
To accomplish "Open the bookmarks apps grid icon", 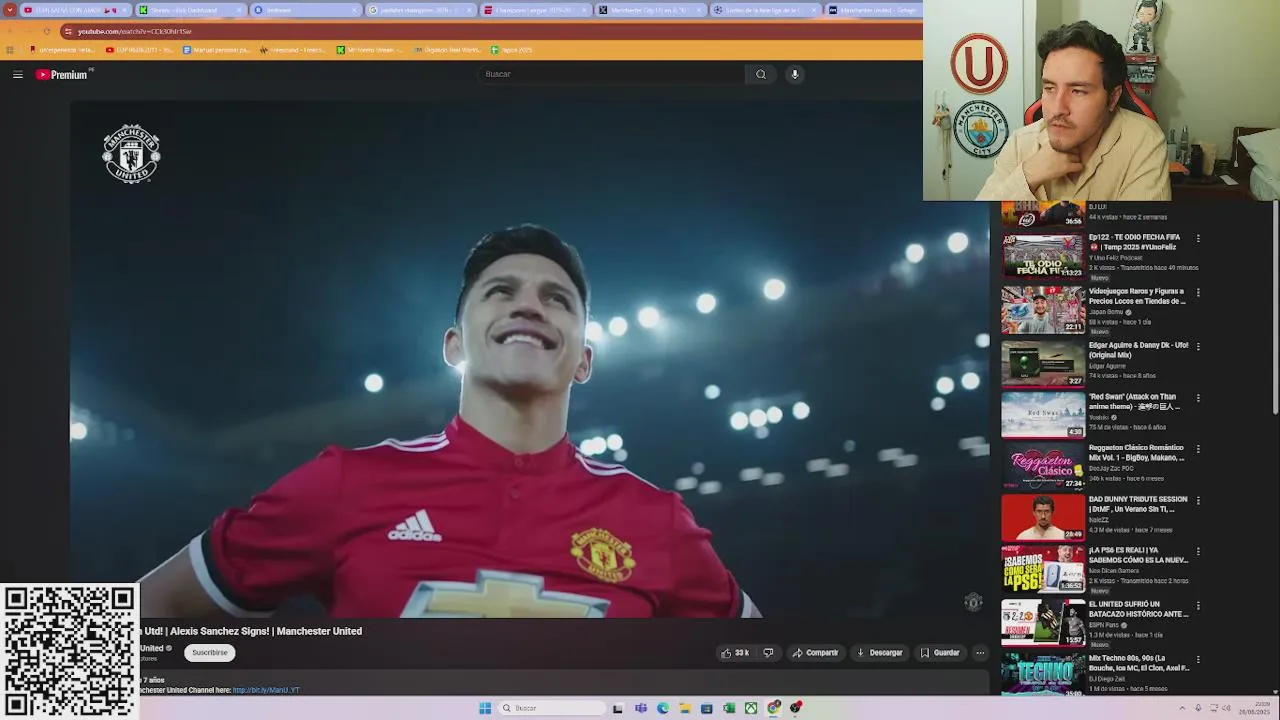I will (10, 49).
